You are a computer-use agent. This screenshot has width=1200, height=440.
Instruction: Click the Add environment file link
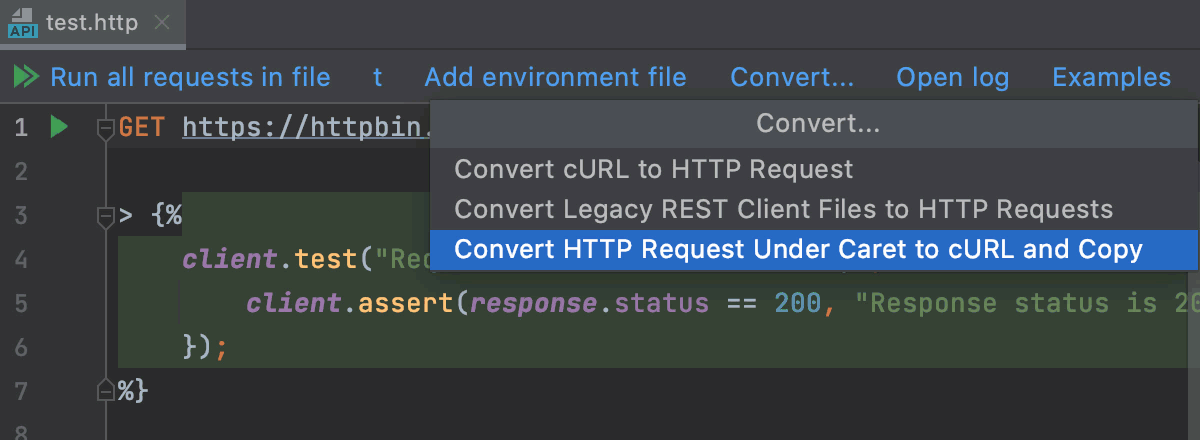[555, 77]
